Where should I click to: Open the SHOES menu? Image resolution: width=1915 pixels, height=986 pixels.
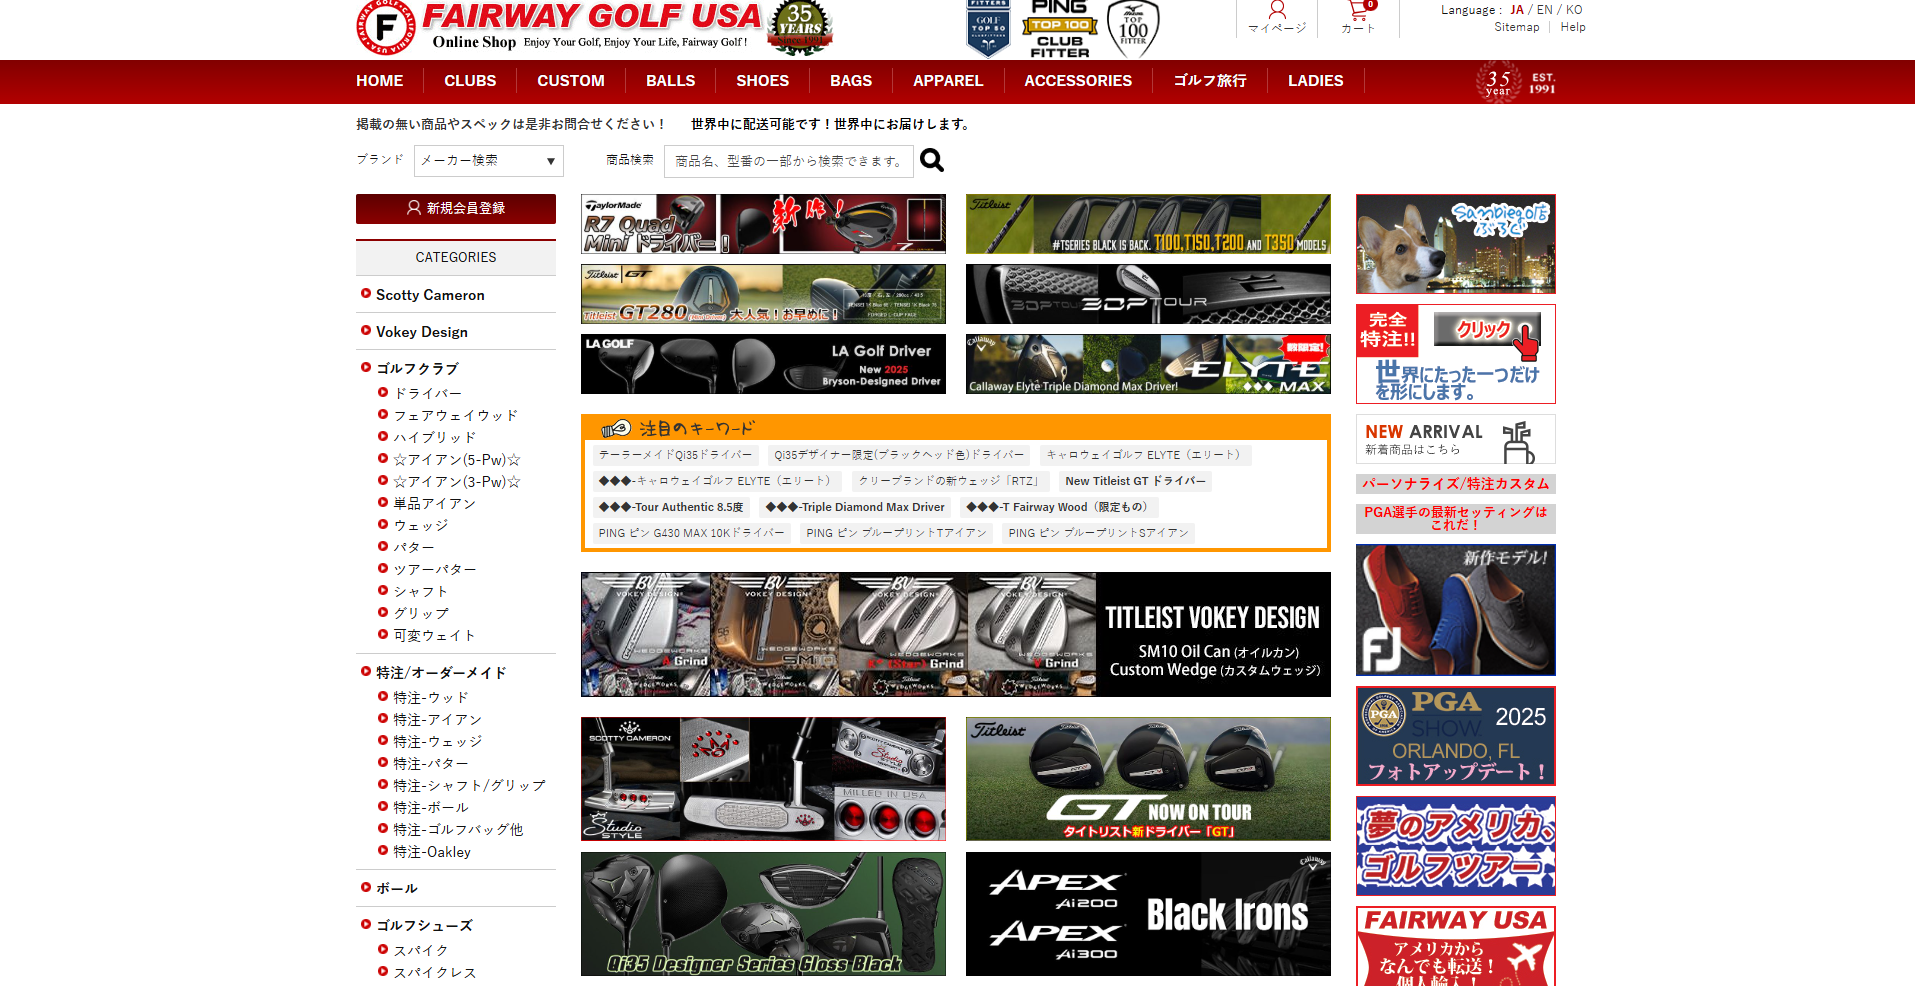(762, 81)
